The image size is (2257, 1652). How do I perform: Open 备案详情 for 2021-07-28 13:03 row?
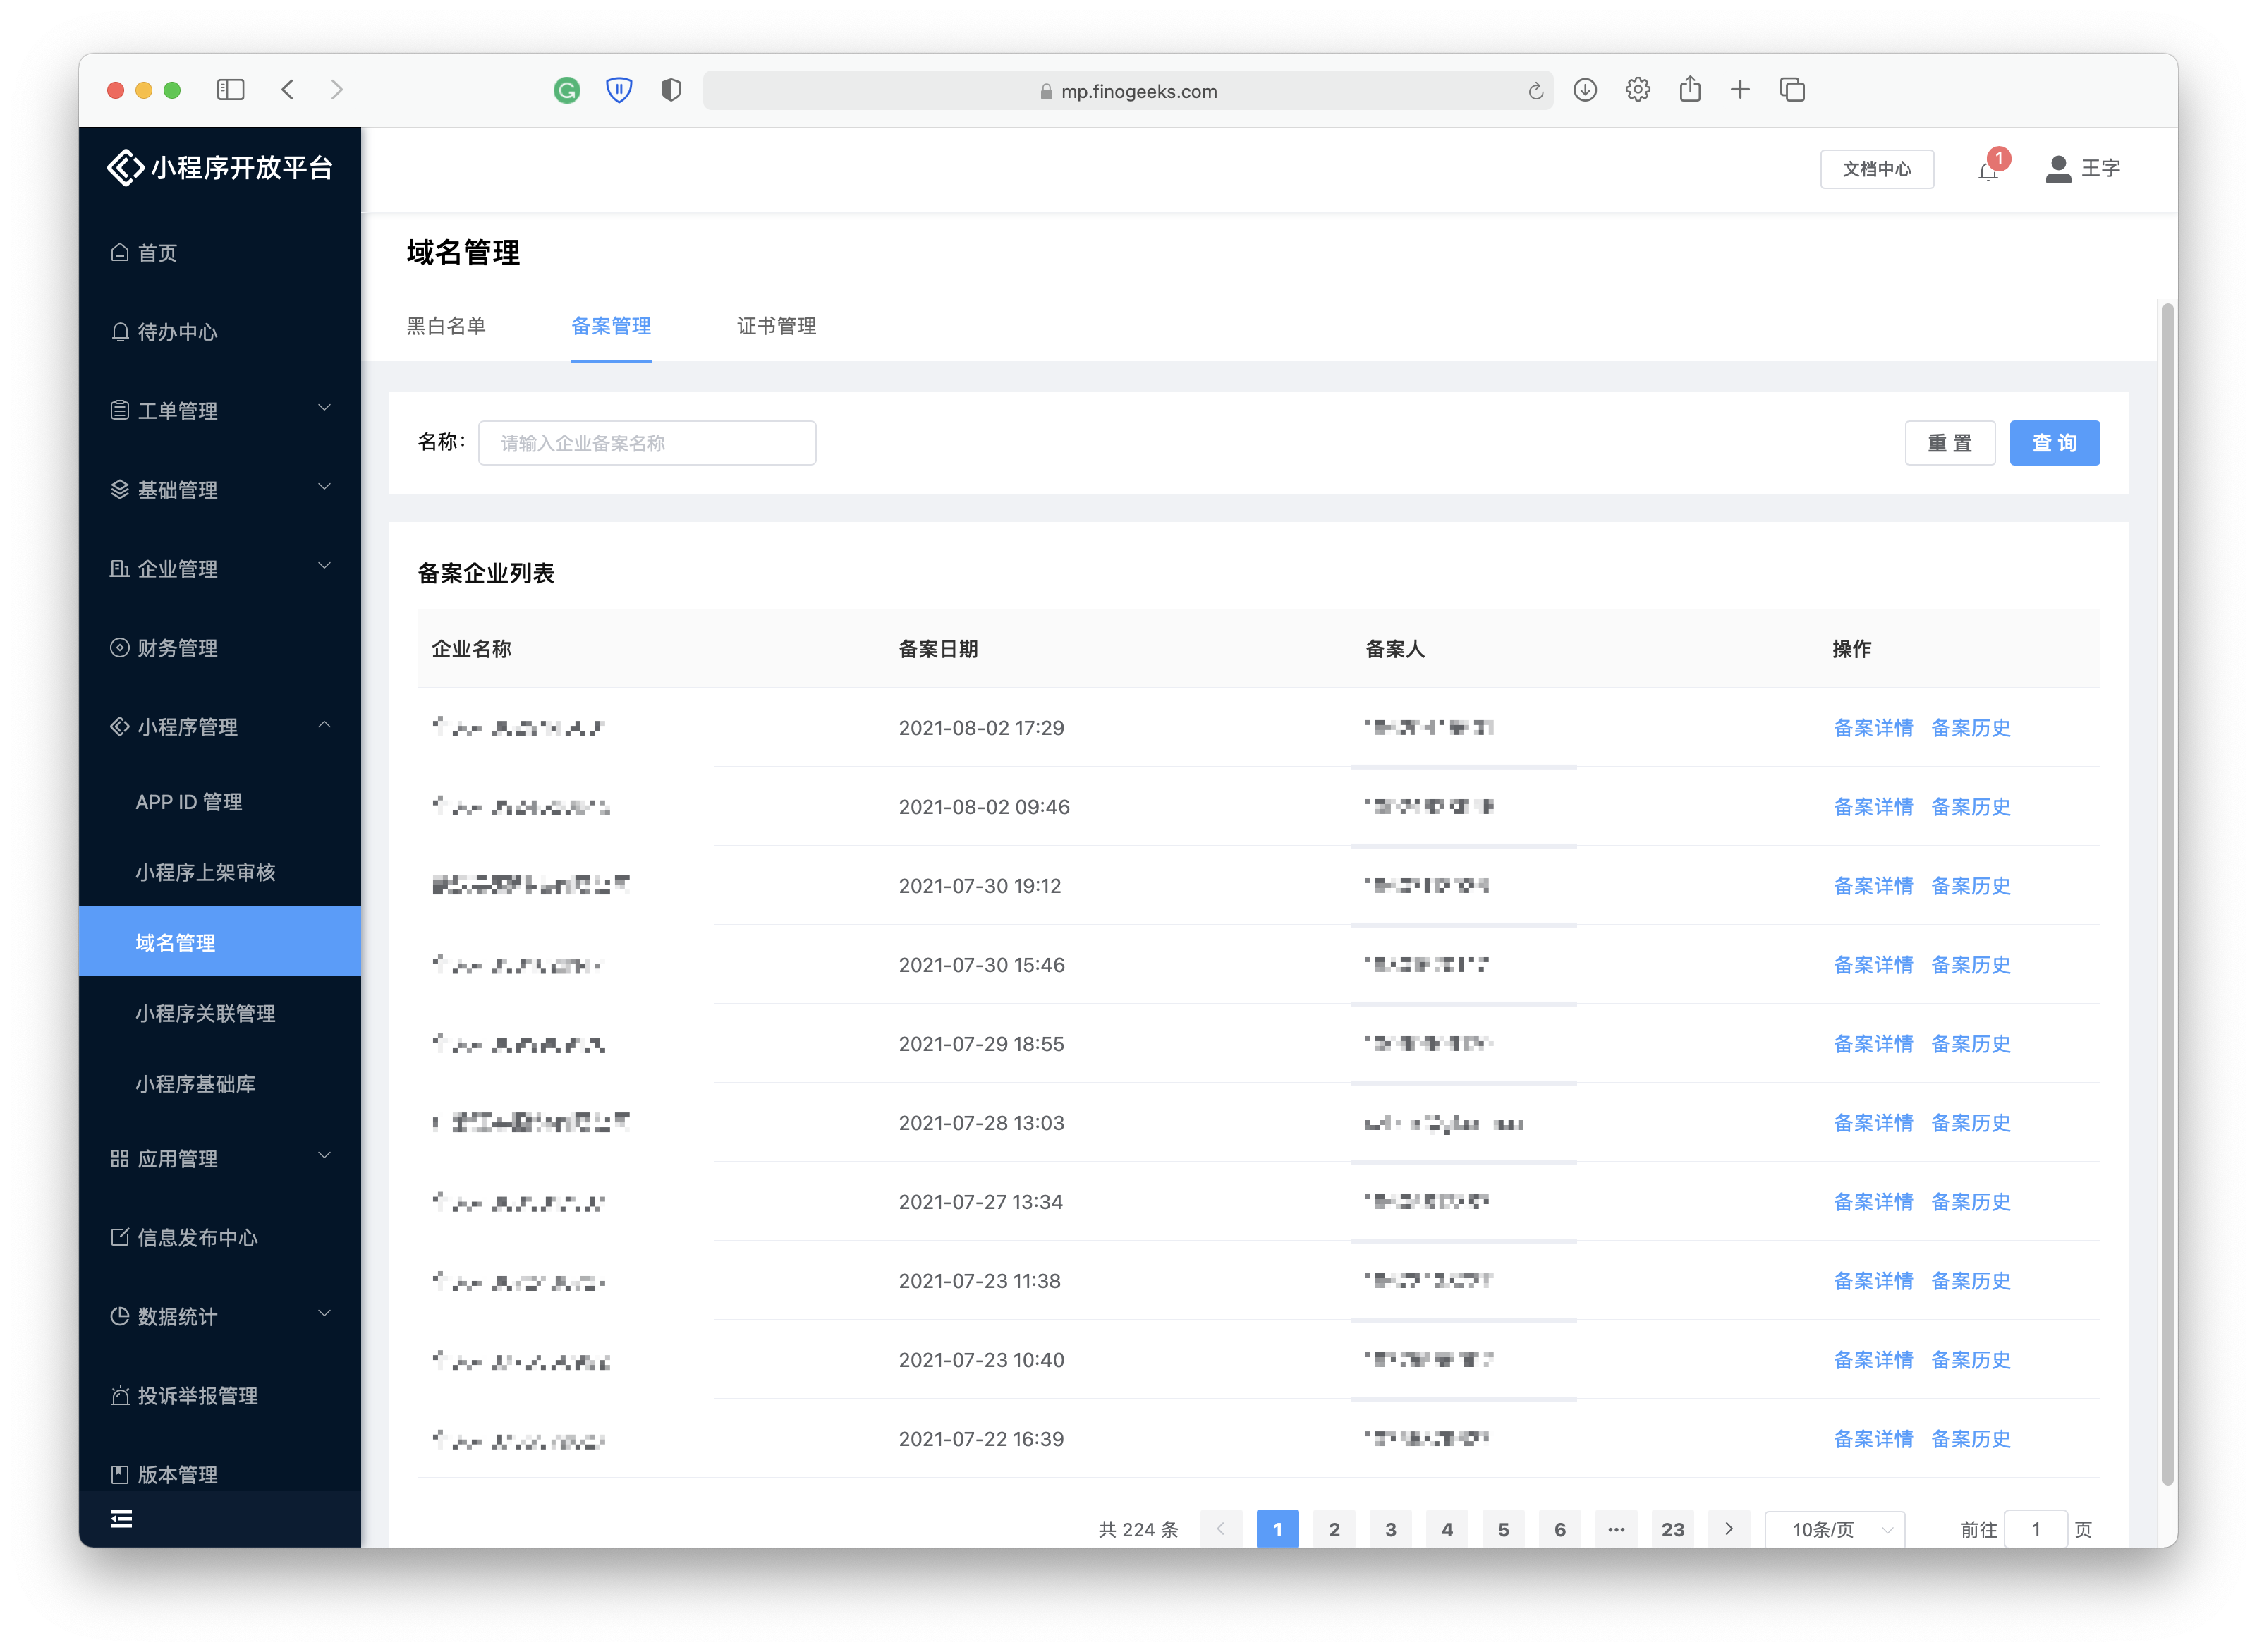1873,1123
